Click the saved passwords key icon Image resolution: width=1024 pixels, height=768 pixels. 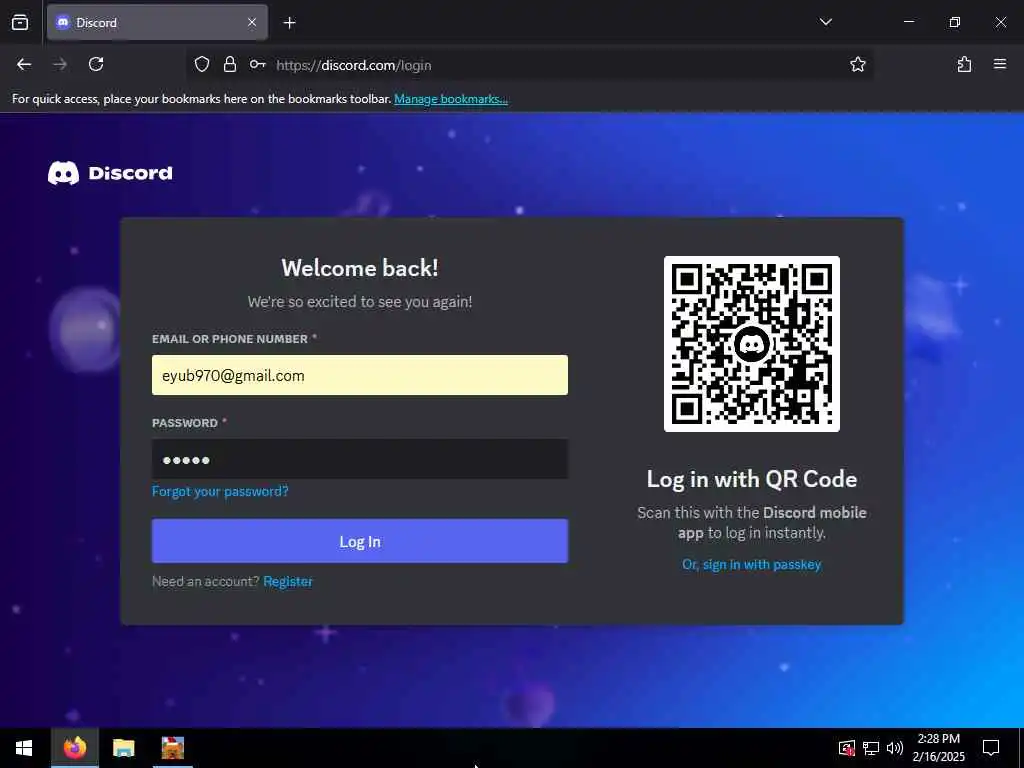(x=257, y=64)
